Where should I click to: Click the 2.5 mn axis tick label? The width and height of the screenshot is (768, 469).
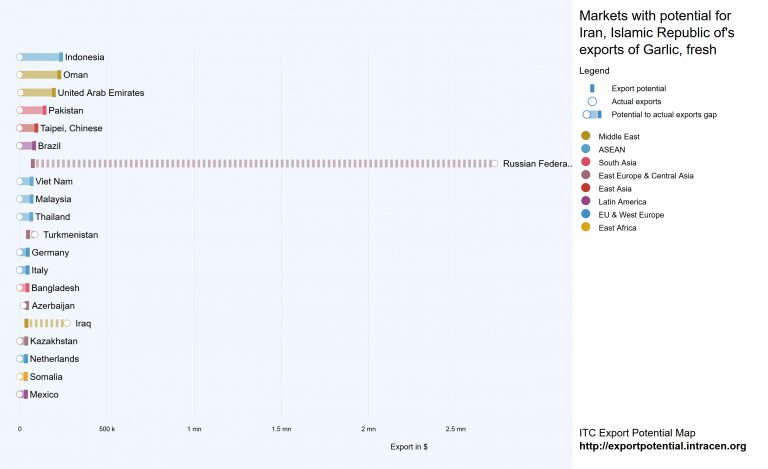coord(456,429)
